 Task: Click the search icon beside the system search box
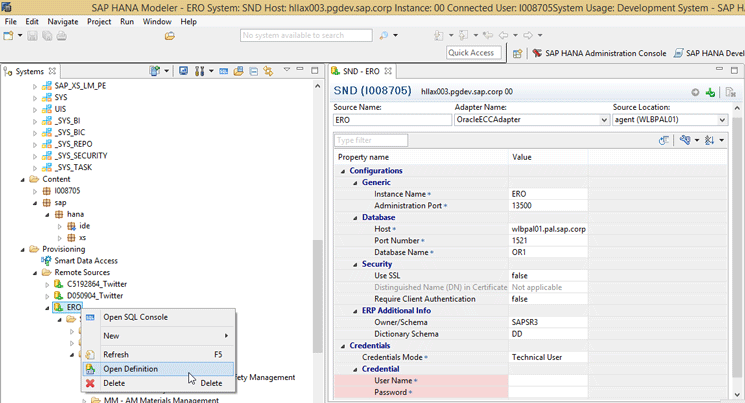(383, 35)
